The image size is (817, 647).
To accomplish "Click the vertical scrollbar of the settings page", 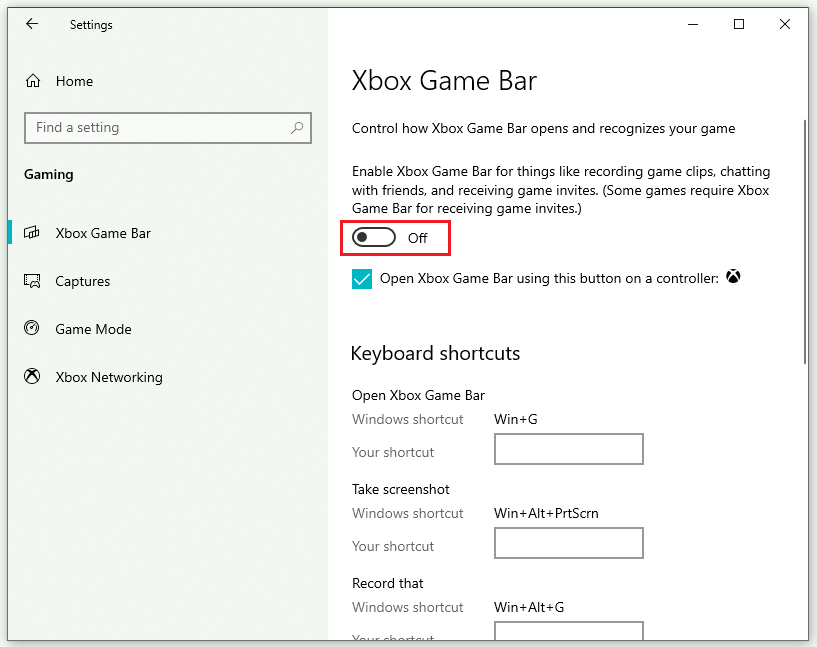I will (805, 242).
